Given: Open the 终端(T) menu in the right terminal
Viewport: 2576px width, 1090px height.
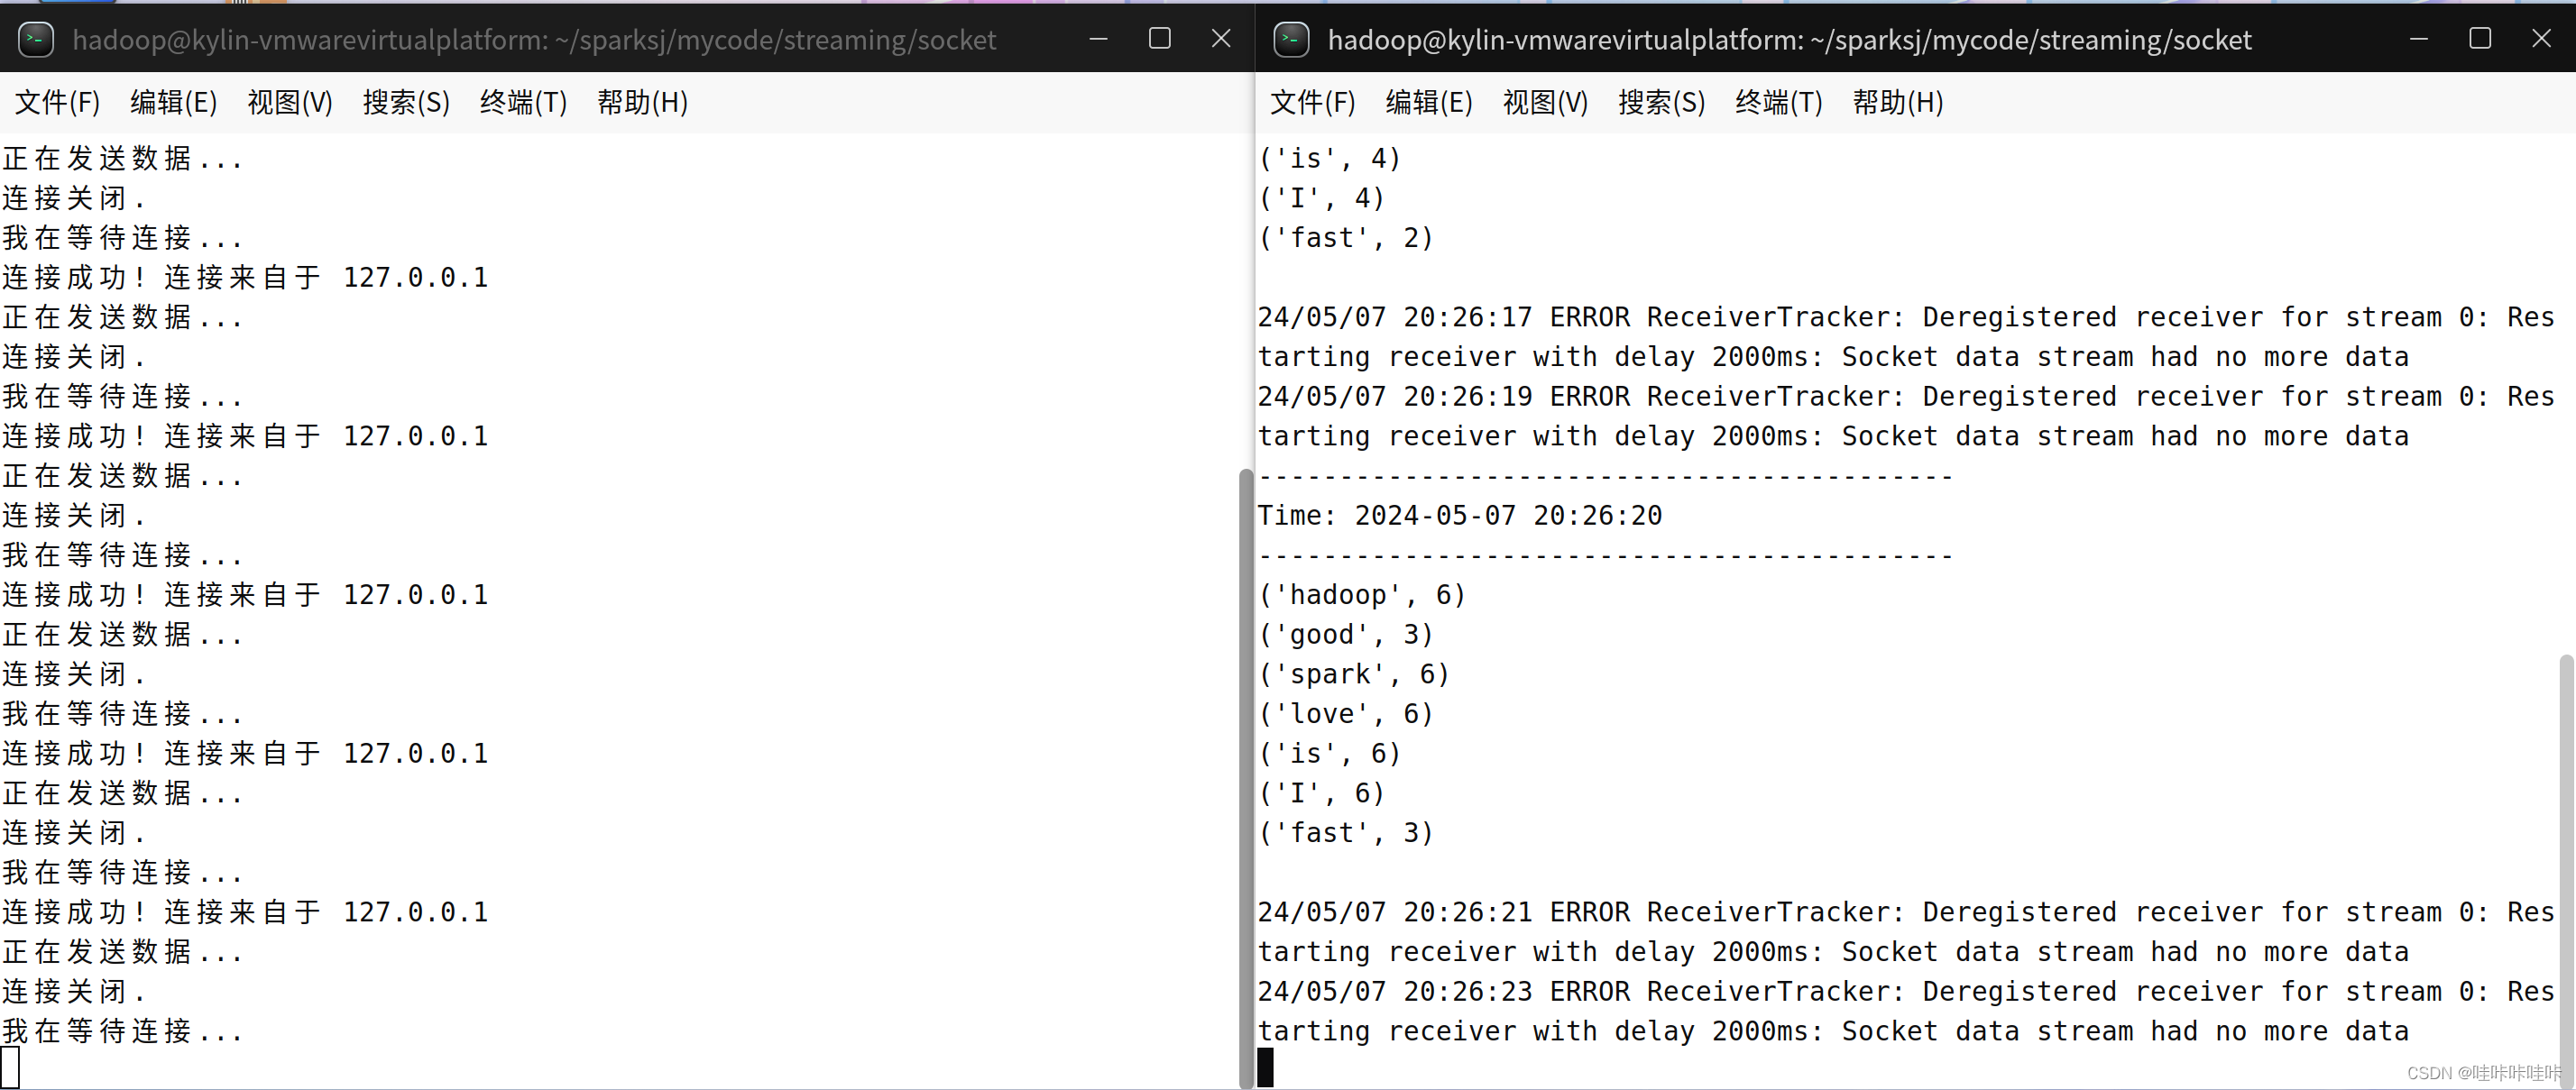Looking at the screenshot, I should coord(1778,102).
